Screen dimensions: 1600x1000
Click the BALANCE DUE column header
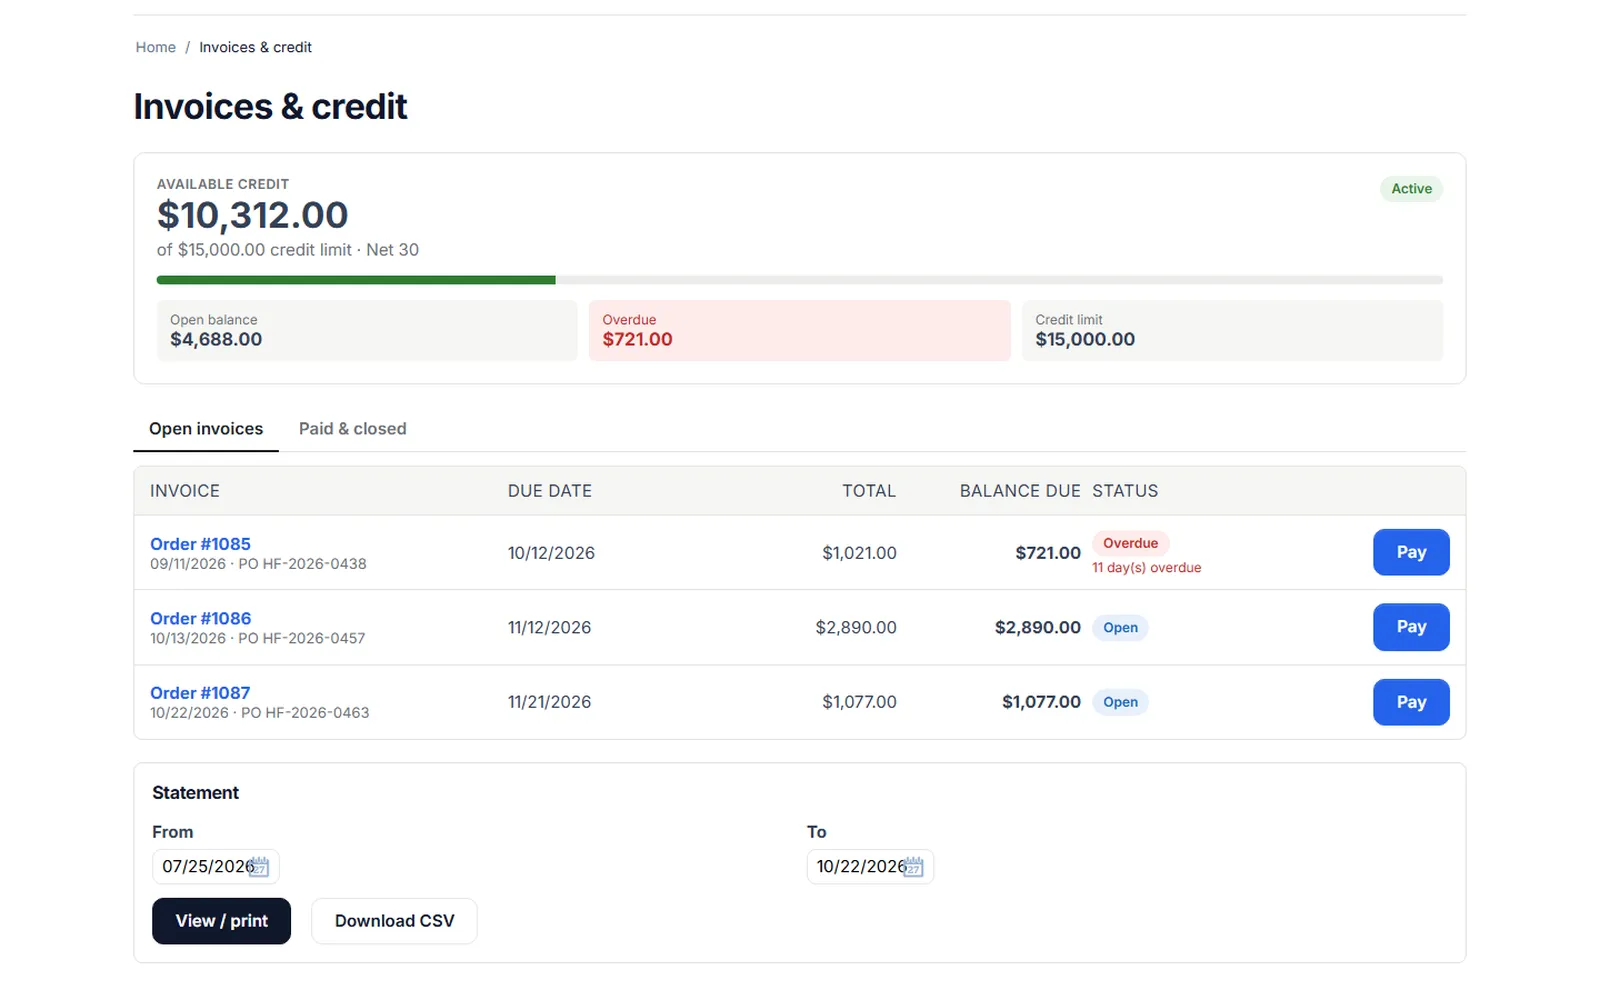1020,491
